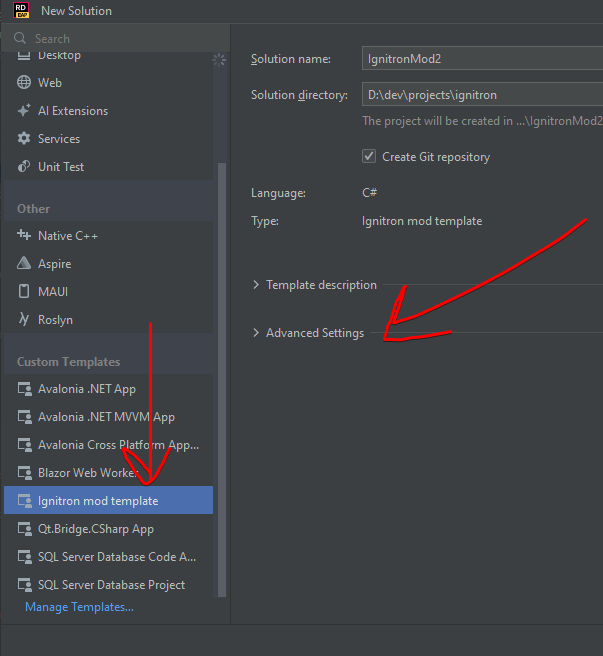Click the Type value Ignitron mod template
Screen dimensions: 603x656
point(422,221)
